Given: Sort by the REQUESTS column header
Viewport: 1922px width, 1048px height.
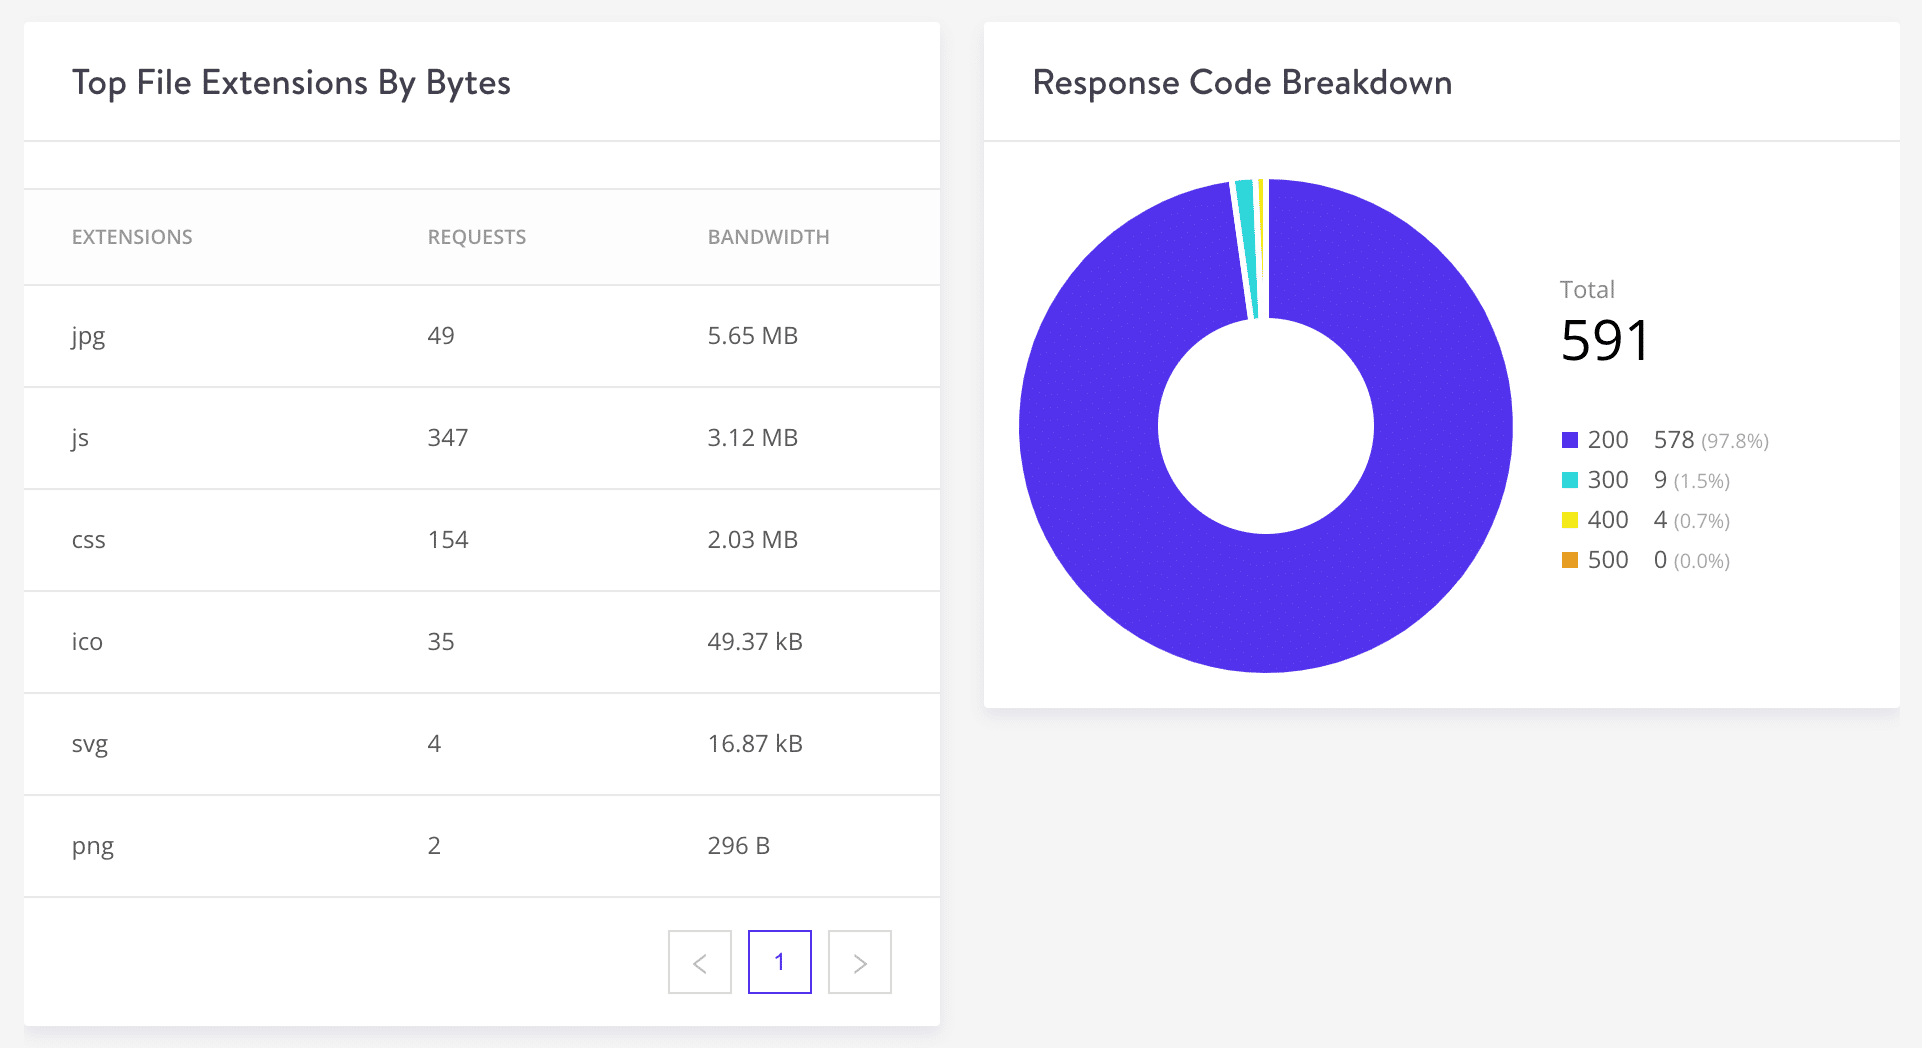Looking at the screenshot, I should [477, 237].
